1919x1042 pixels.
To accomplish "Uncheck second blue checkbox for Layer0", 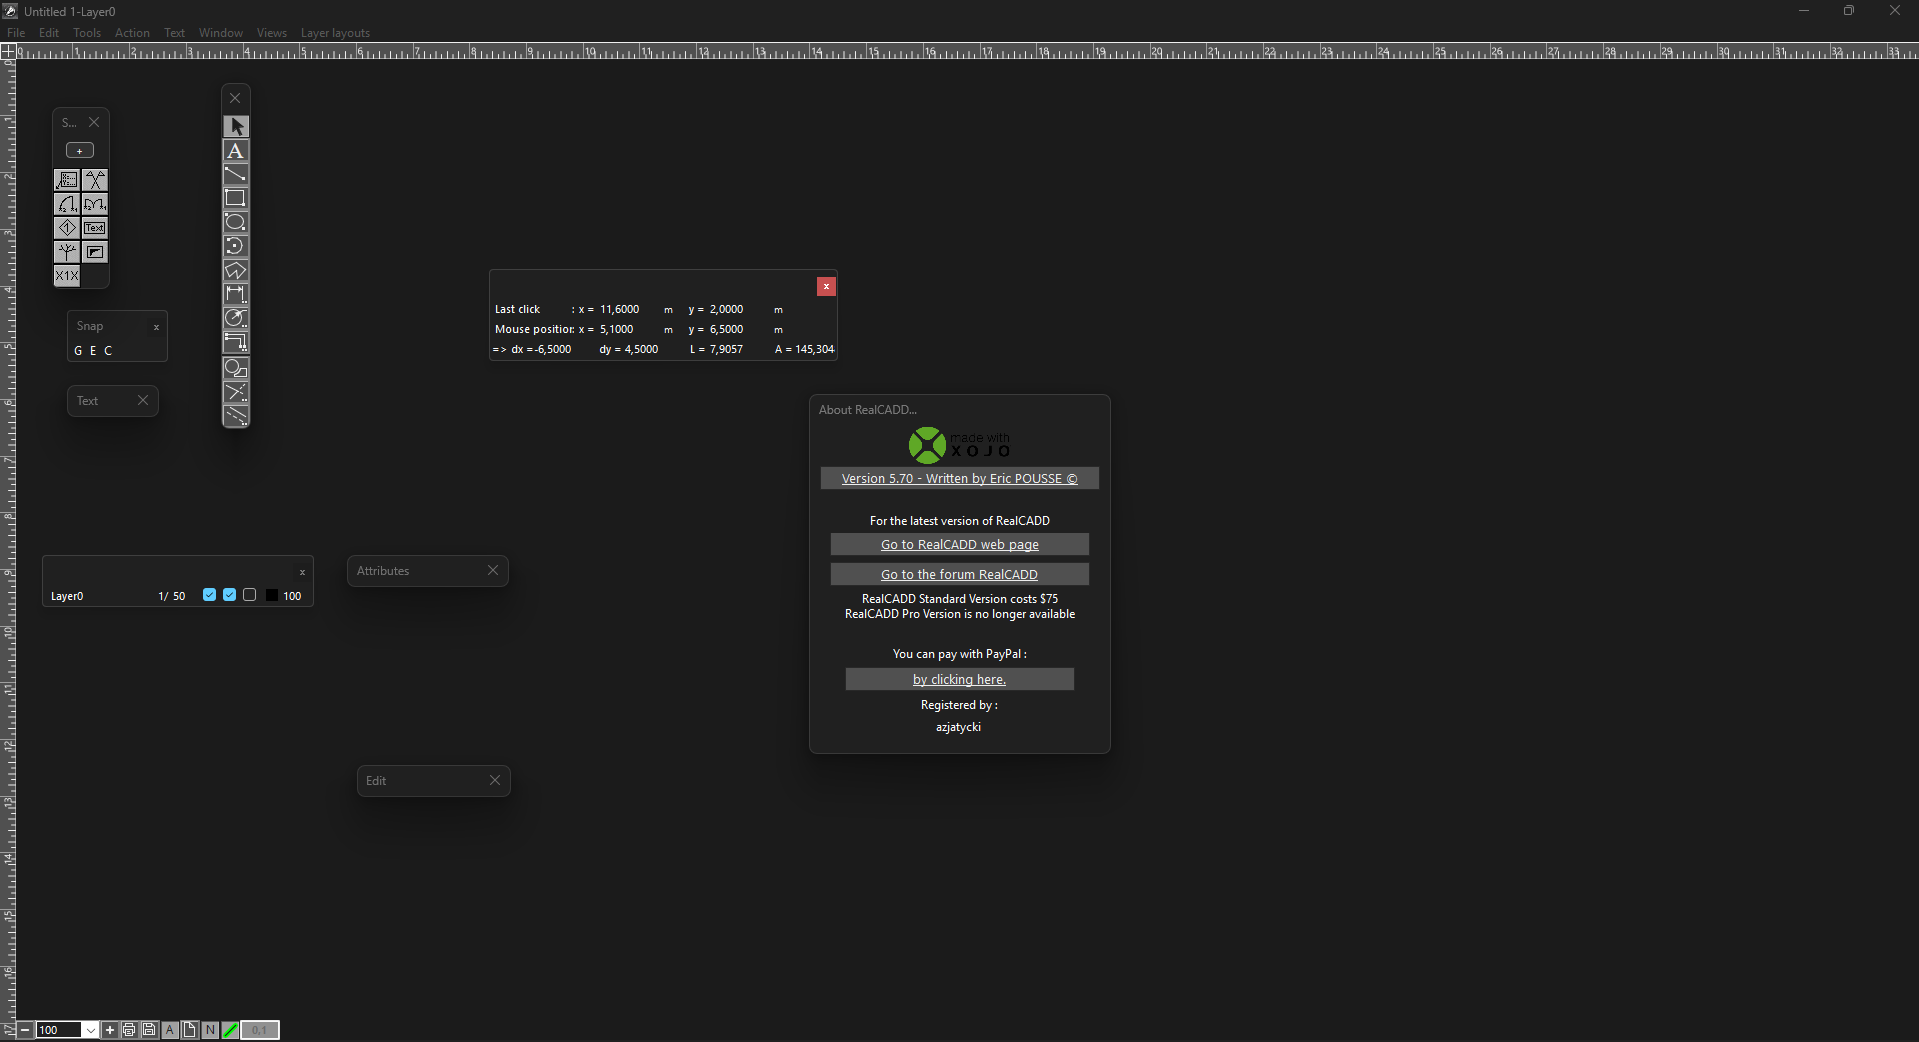I will pyautogui.click(x=230, y=595).
